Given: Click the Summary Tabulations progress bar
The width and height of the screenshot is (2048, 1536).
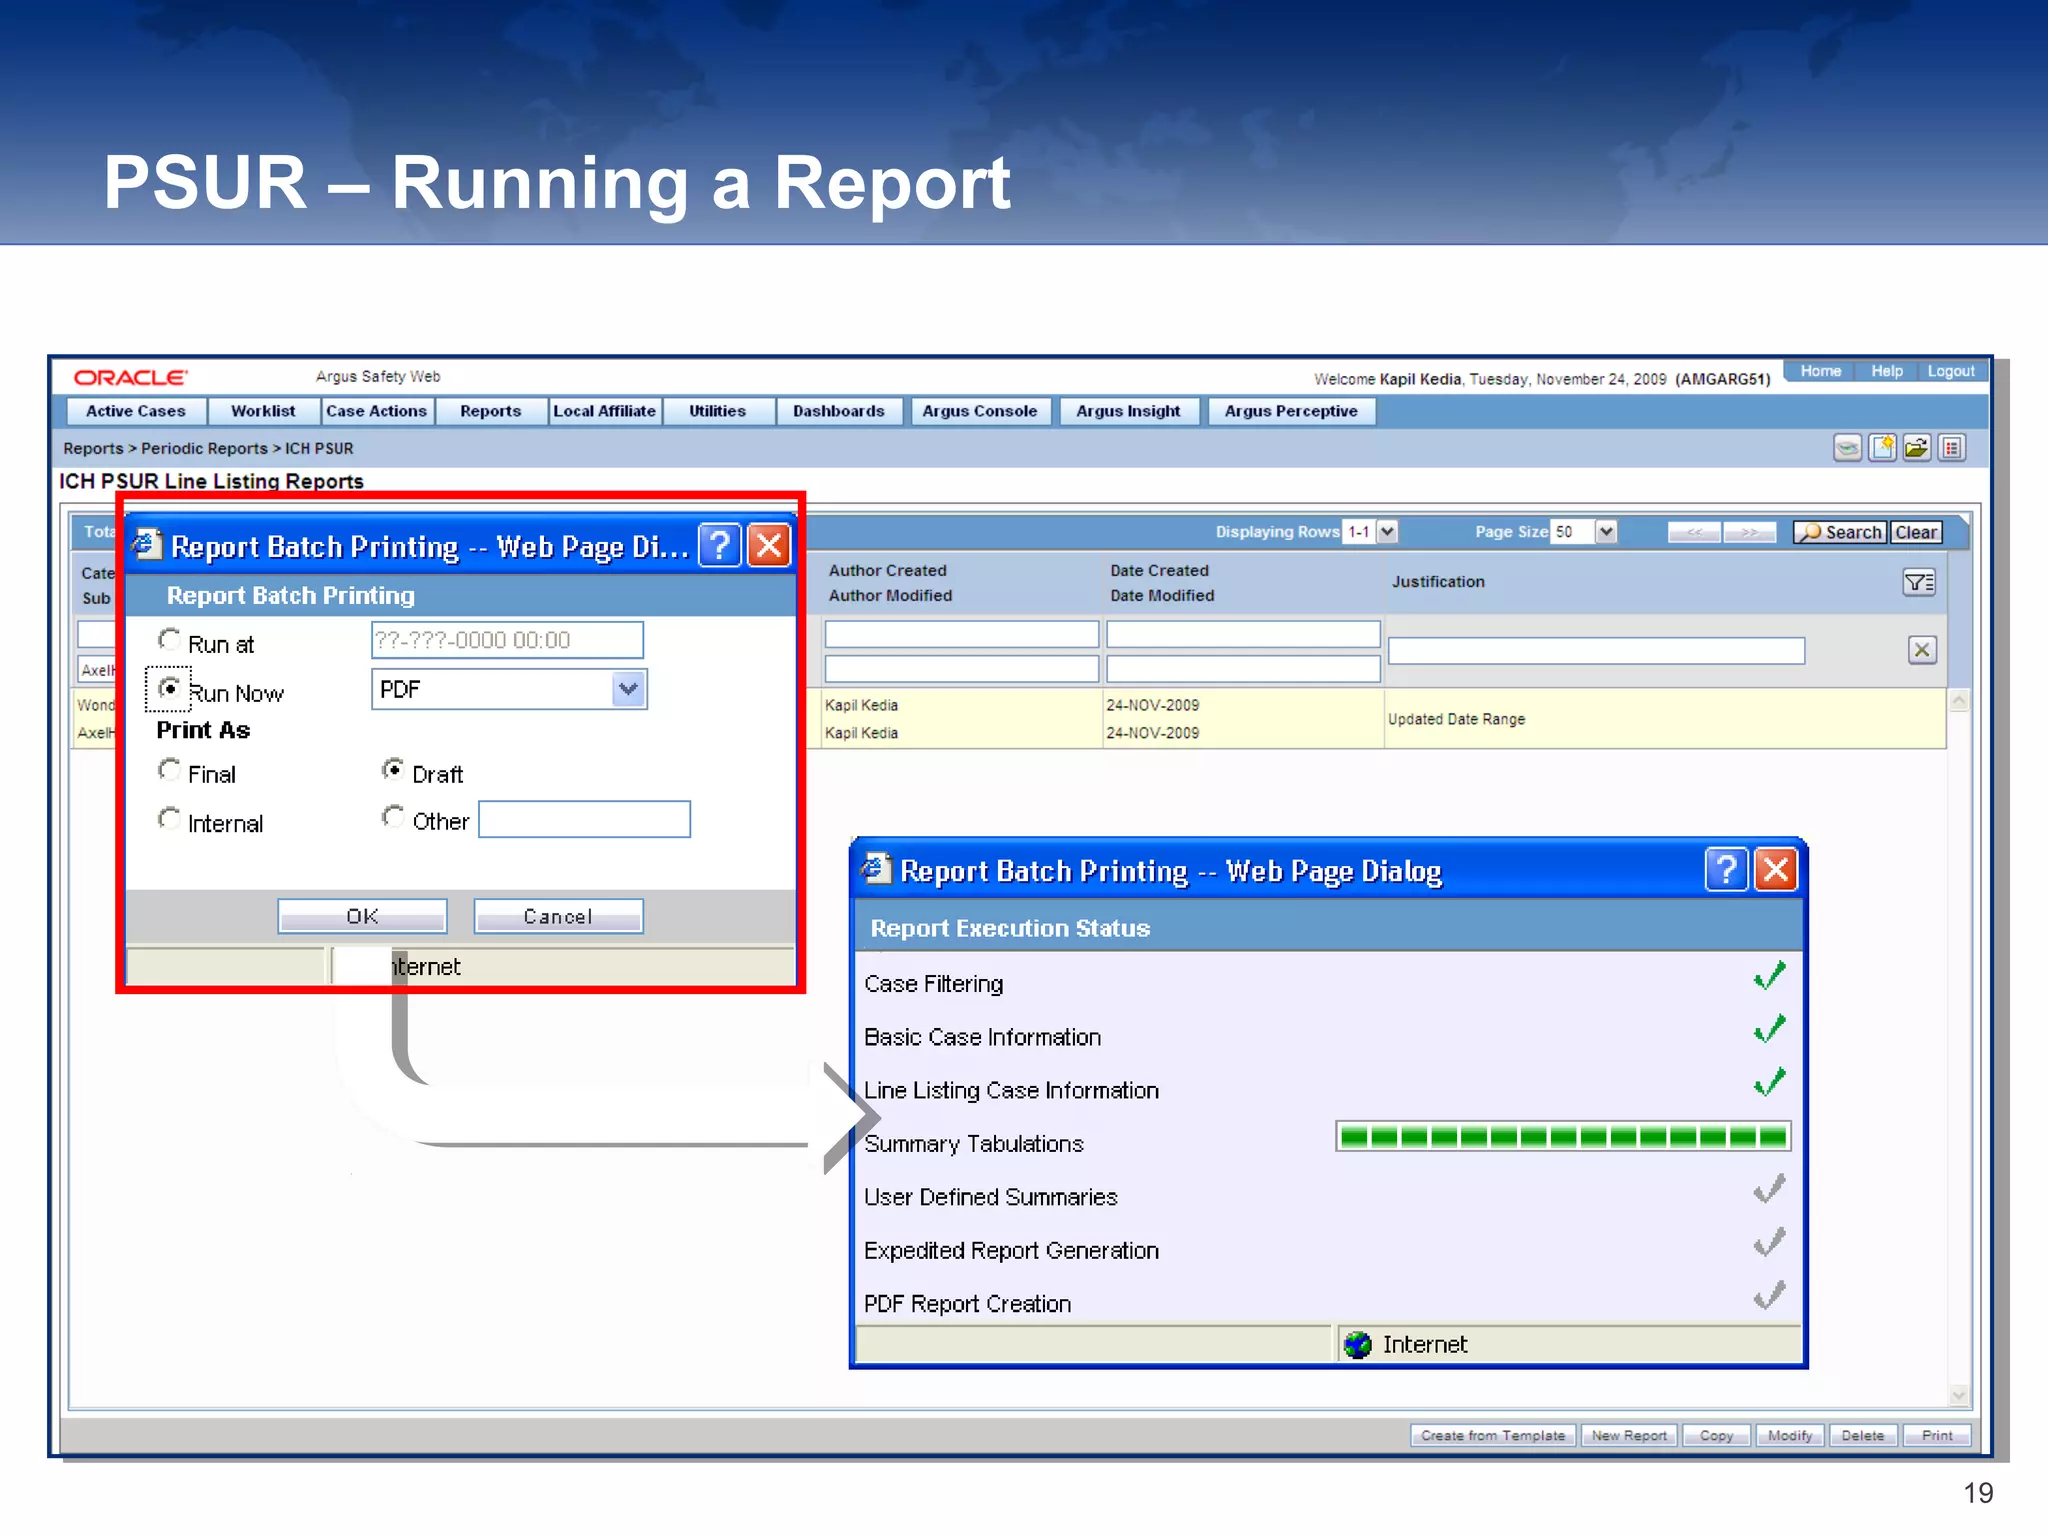Looking at the screenshot, I should tap(1563, 1136).
